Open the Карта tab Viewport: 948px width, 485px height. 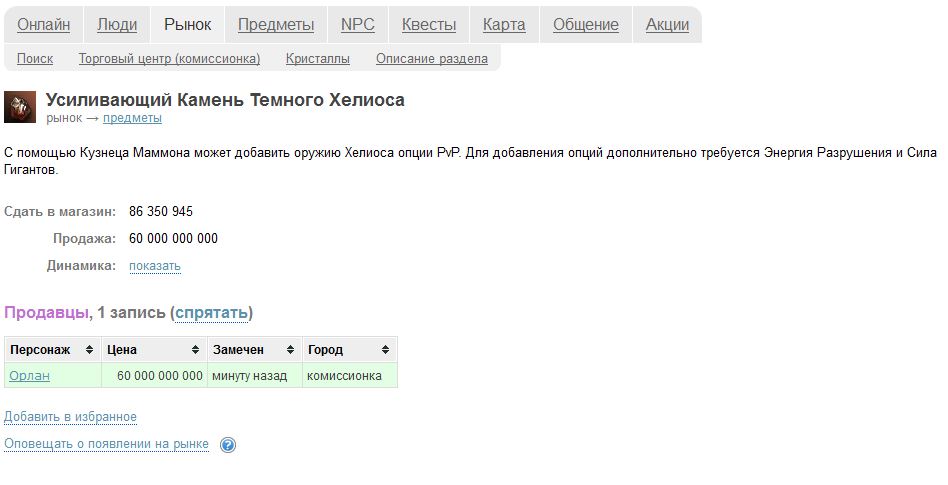coord(504,25)
